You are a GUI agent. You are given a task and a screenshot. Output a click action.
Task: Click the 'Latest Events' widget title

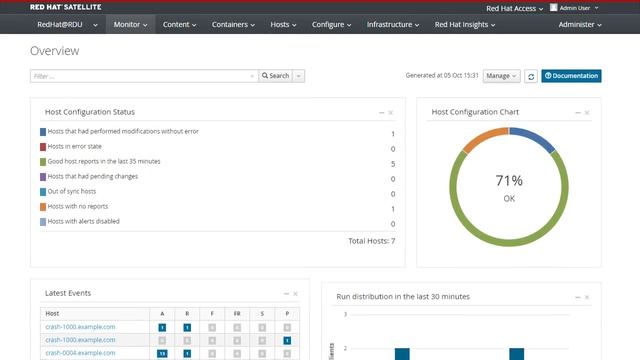[x=68, y=293]
